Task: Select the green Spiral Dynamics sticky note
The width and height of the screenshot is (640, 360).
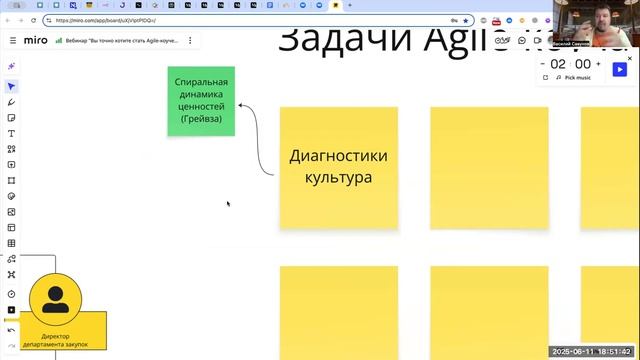Action: (x=201, y=101)
